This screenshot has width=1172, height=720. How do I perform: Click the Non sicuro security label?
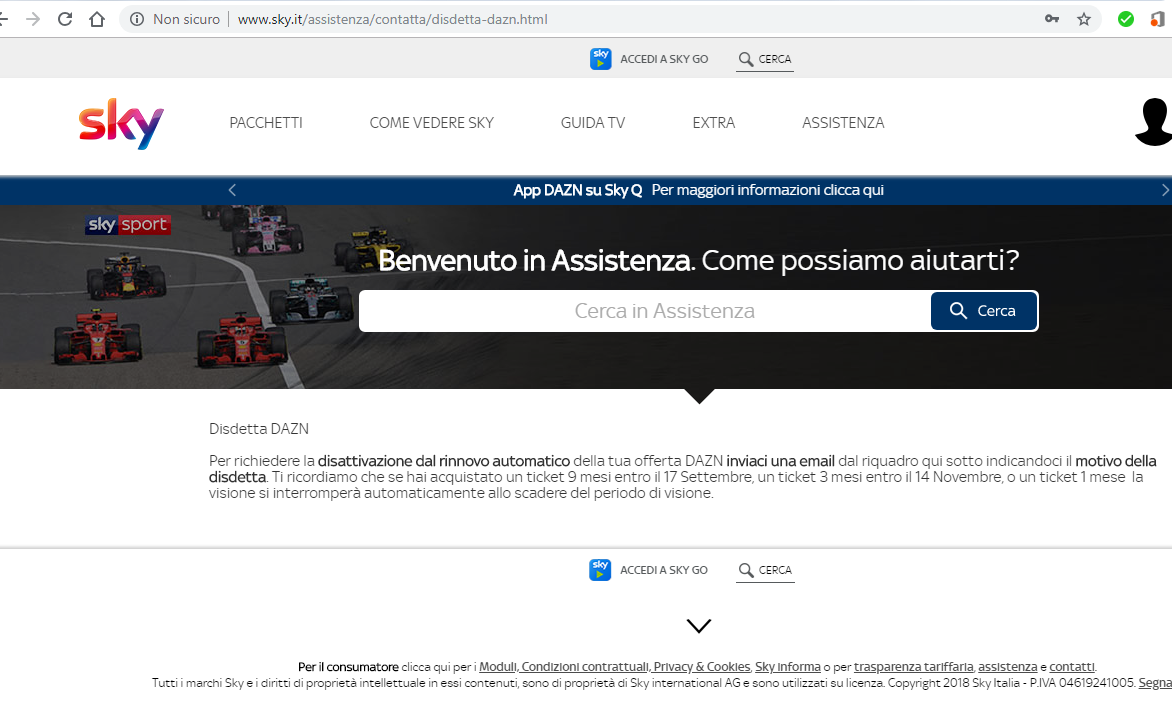[x=186, y=19]
